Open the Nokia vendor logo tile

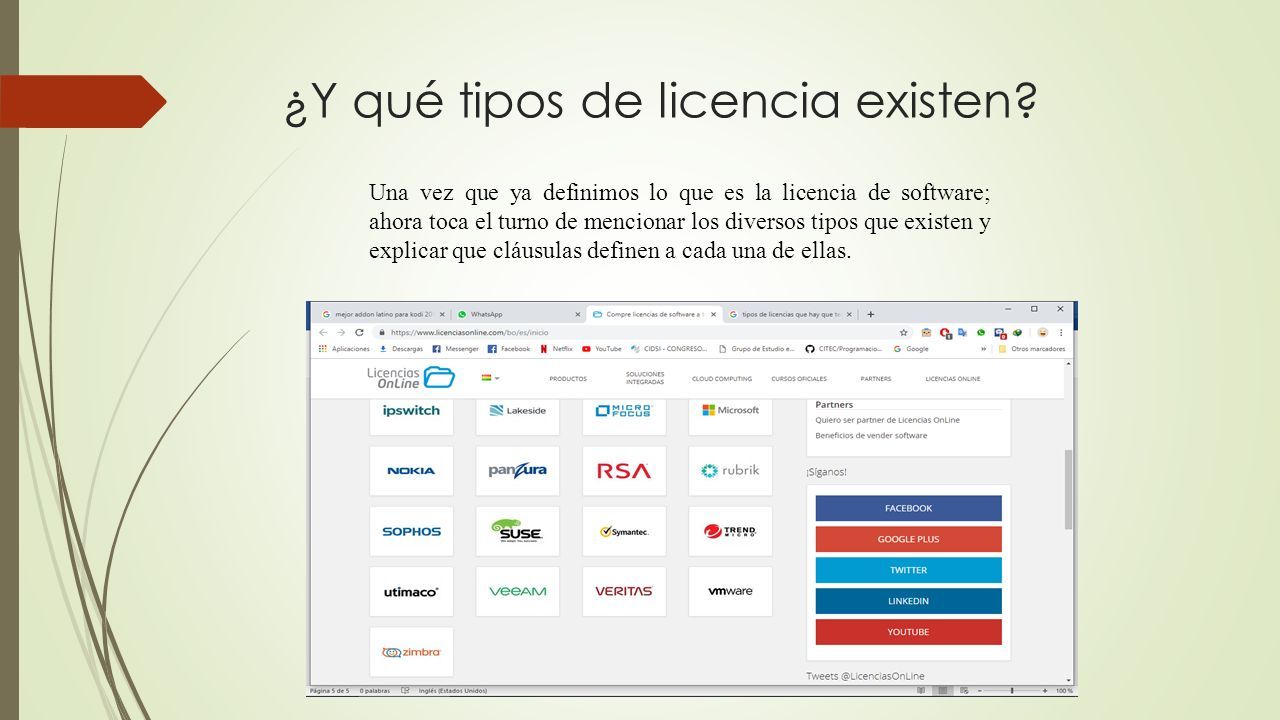pos(411,470)
